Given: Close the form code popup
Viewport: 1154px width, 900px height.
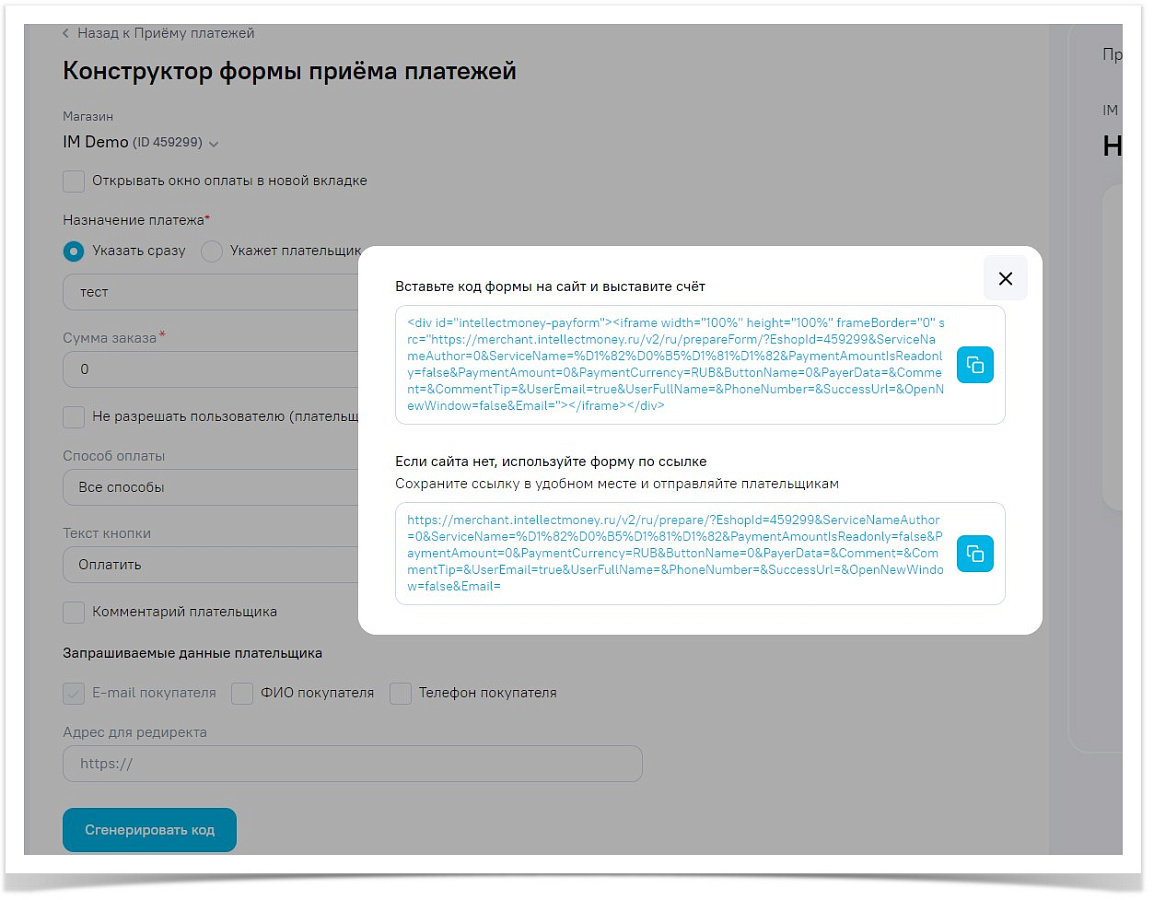Looking at the screenshot, I should tap(1005, 278).
